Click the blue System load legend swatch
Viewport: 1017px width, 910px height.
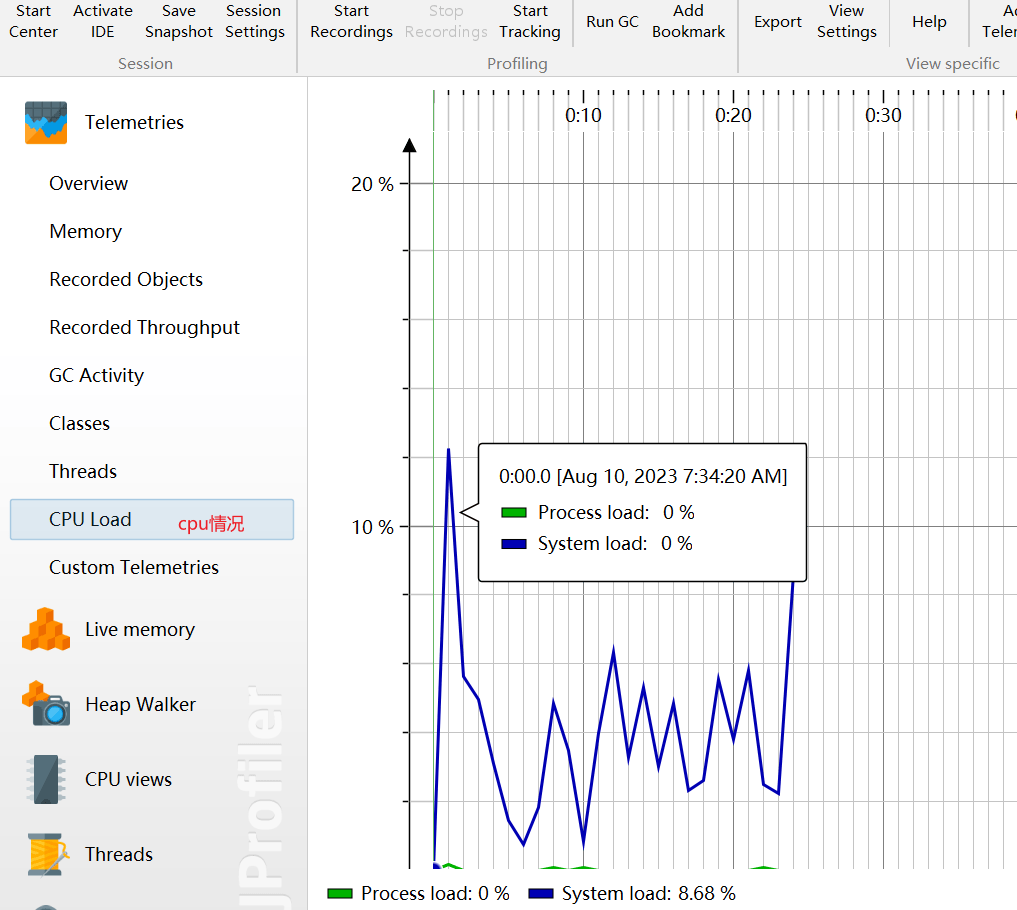(541, 893)
